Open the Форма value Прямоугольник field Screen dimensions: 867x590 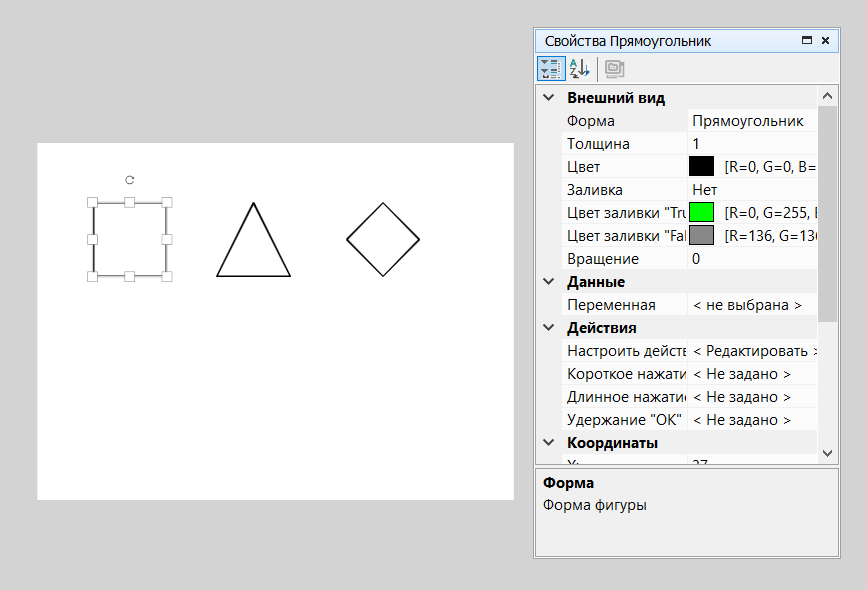(750, 121)
